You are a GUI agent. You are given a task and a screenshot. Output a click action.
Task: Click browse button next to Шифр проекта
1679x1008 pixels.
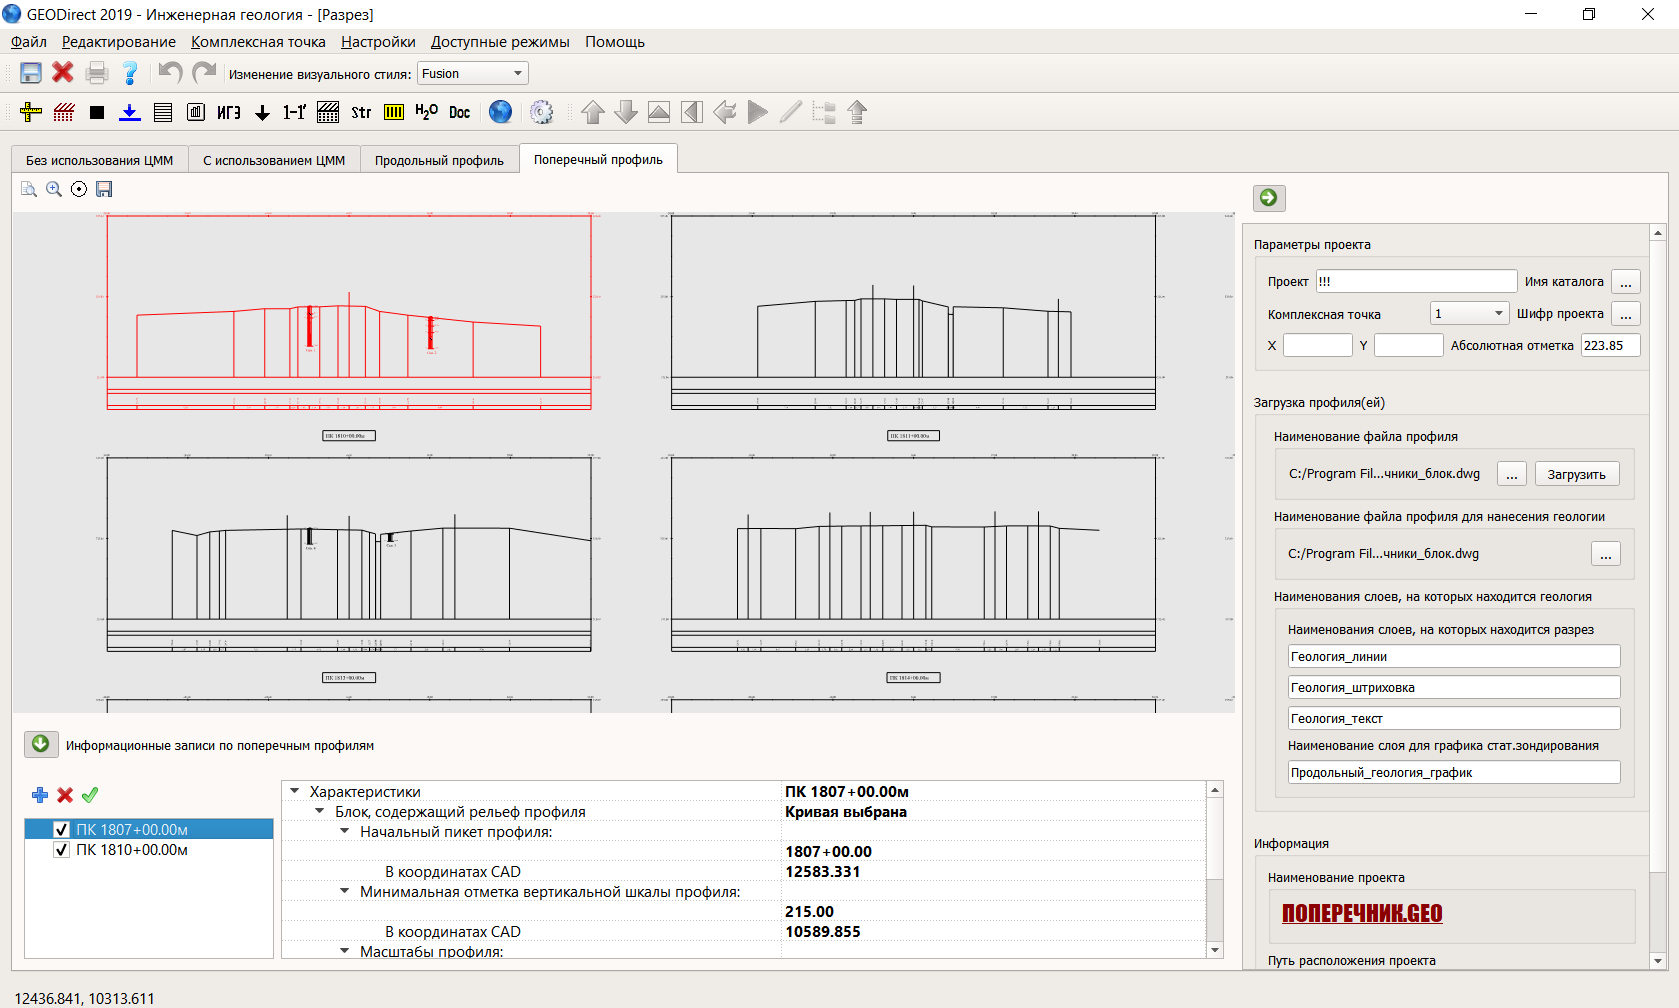(x=1626, y=314)
